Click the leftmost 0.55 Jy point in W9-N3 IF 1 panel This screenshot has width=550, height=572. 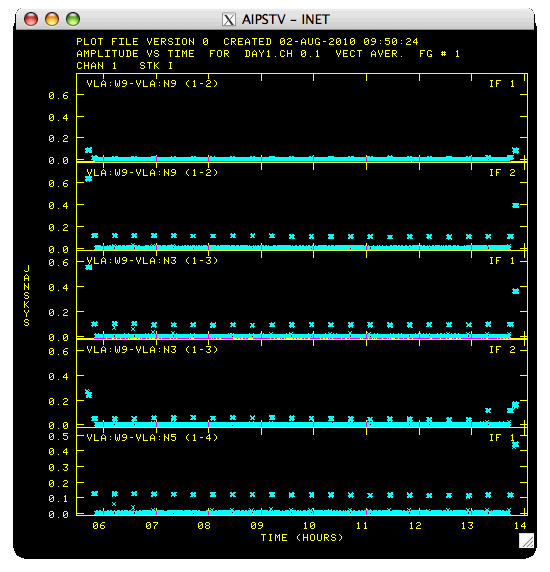tap(88, 267)
